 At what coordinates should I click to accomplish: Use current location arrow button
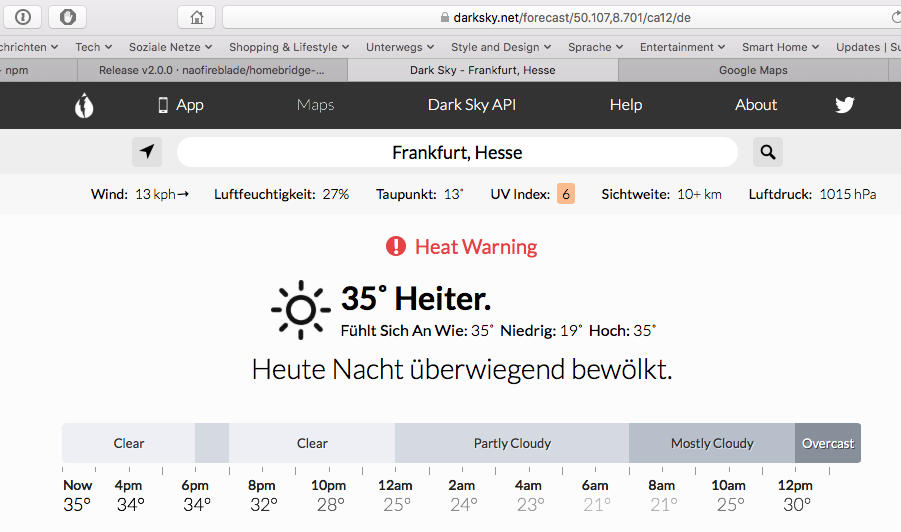pyautogui.click(x=147, y=152)
